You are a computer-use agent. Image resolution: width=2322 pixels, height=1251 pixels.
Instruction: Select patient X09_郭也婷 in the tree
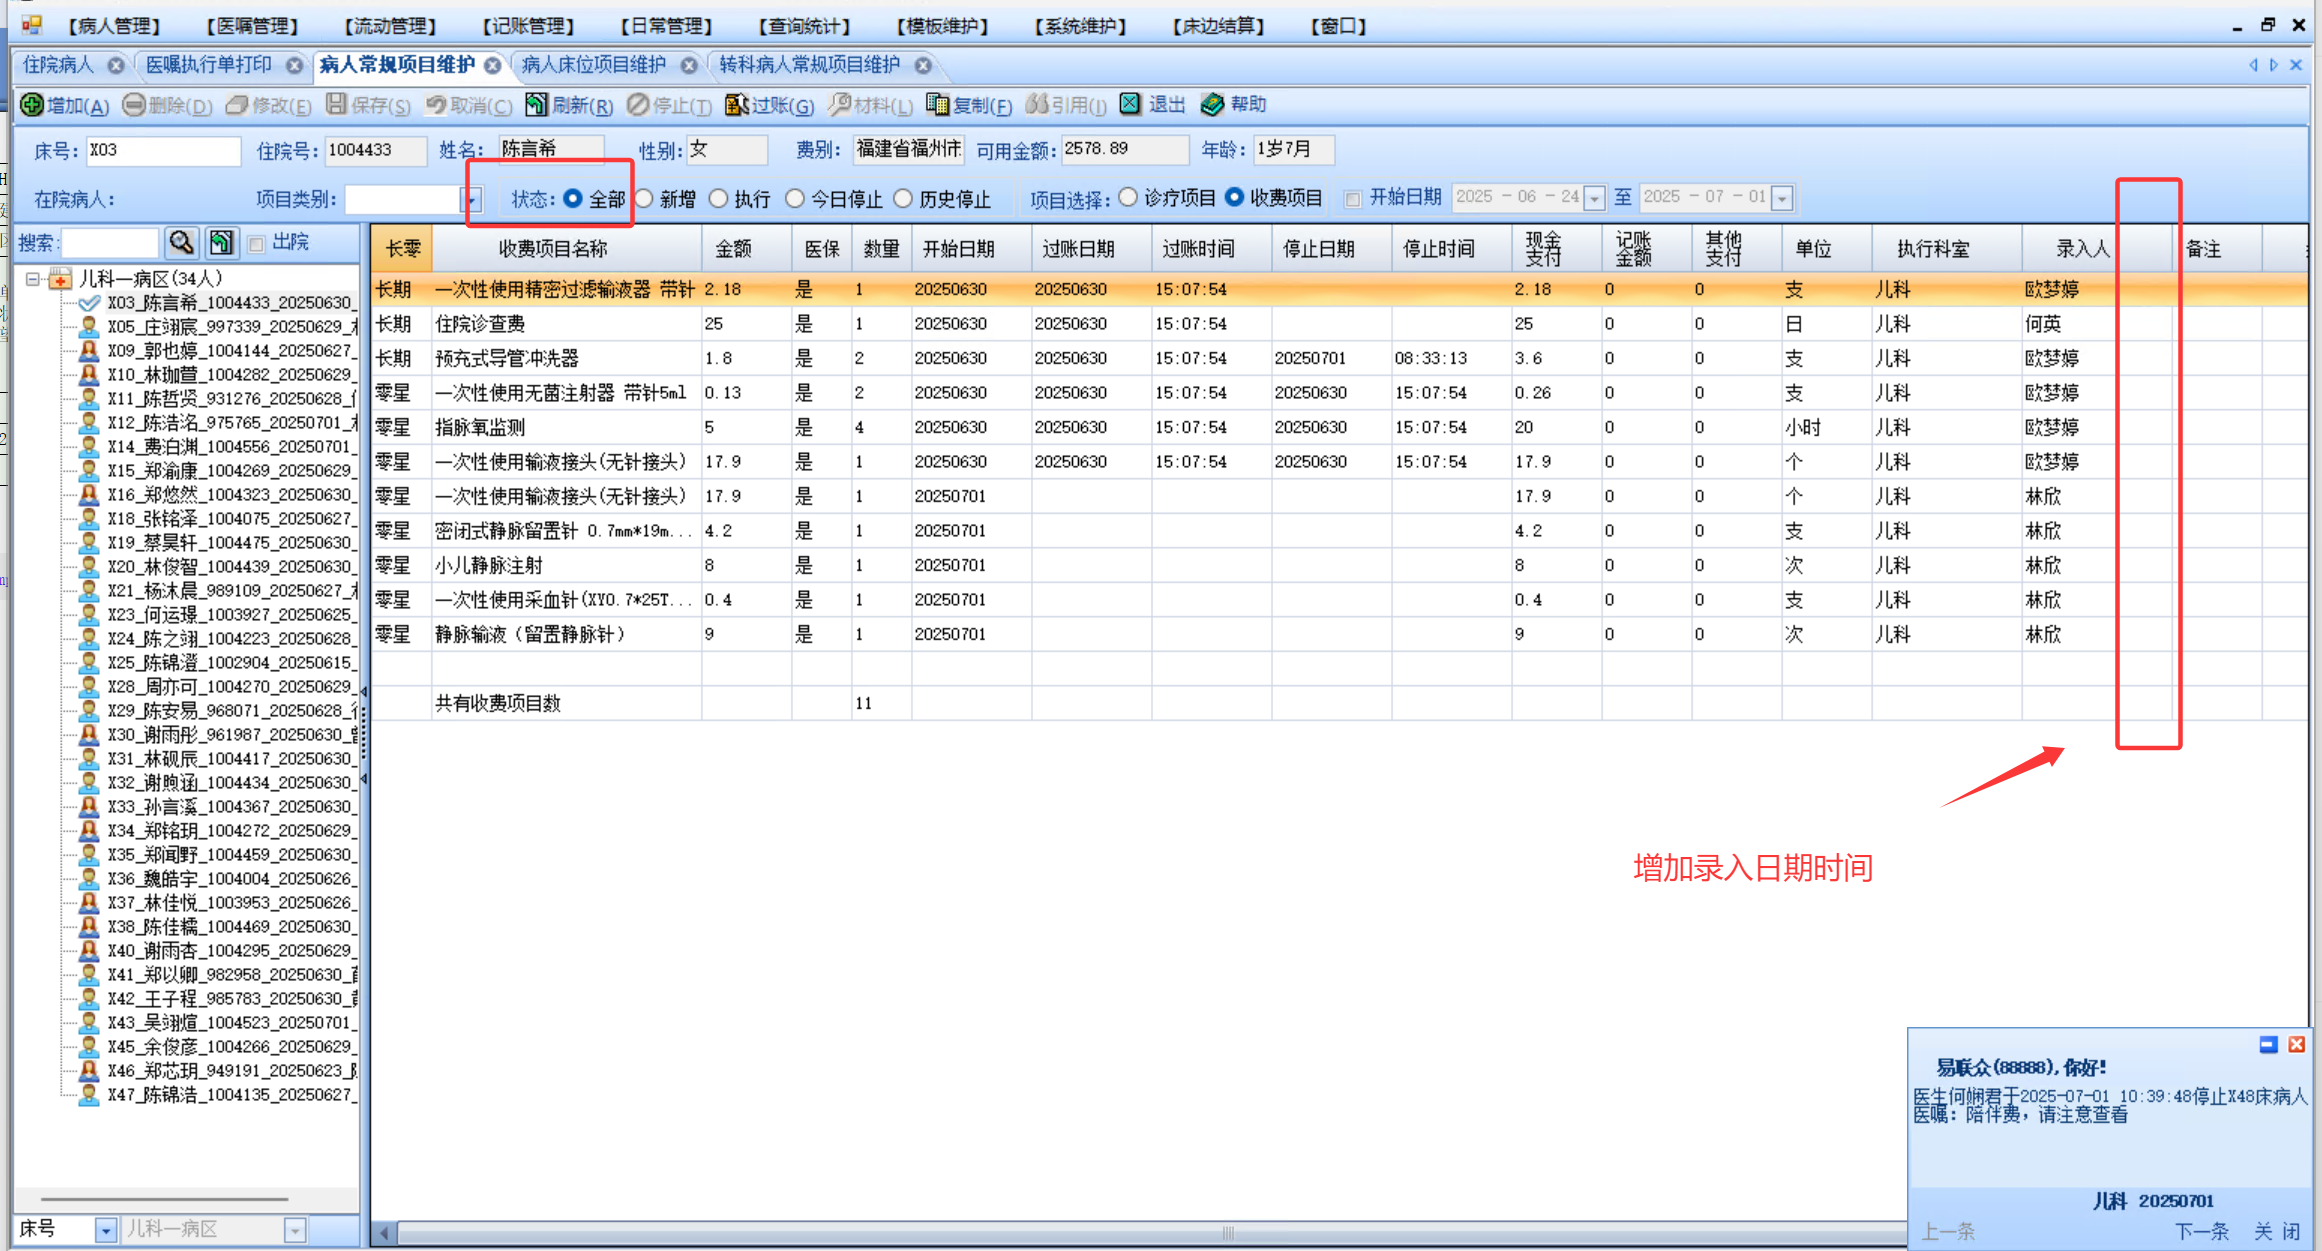228,351
